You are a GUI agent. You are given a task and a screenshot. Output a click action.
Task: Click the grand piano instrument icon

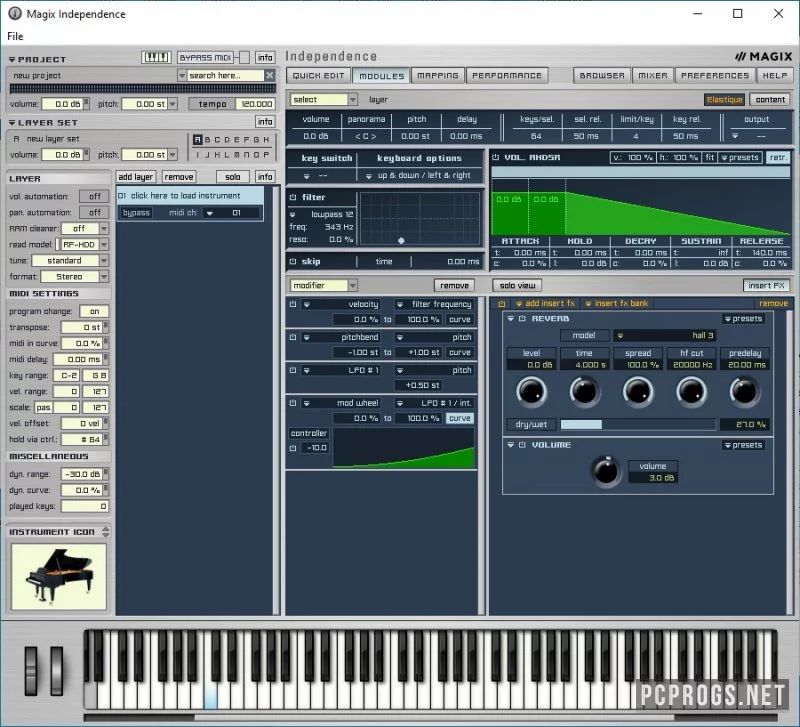[x=59, y=576]
